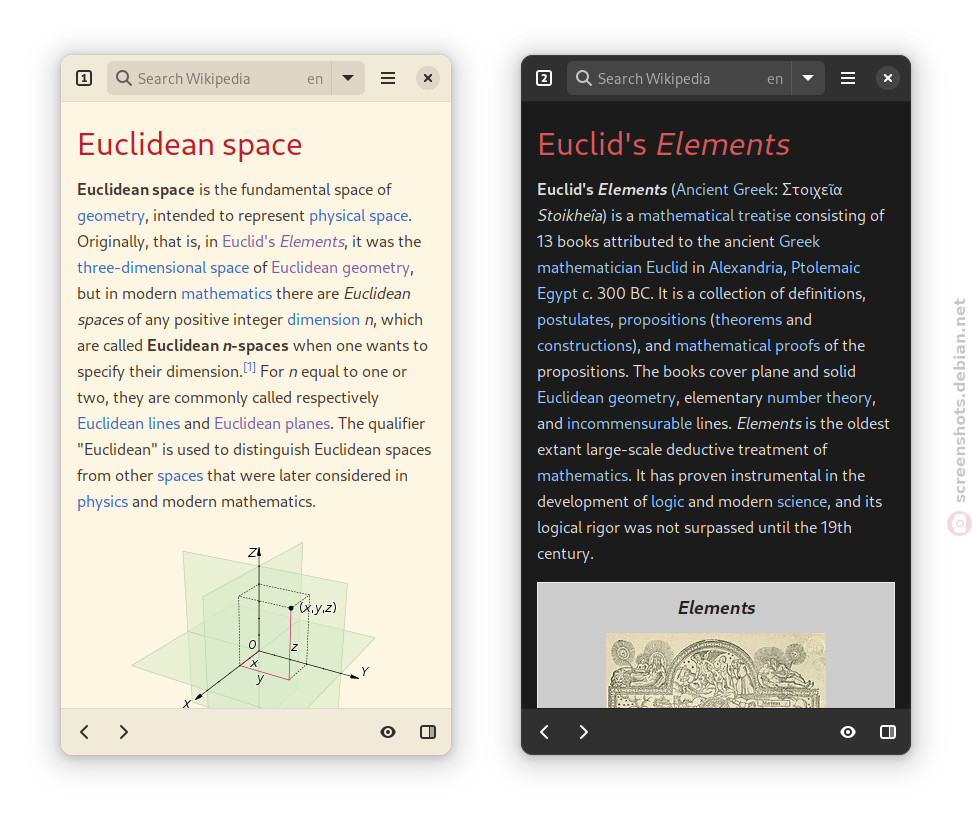Go back in light window
Screen dimensions: 972x822
click(84, 732)
